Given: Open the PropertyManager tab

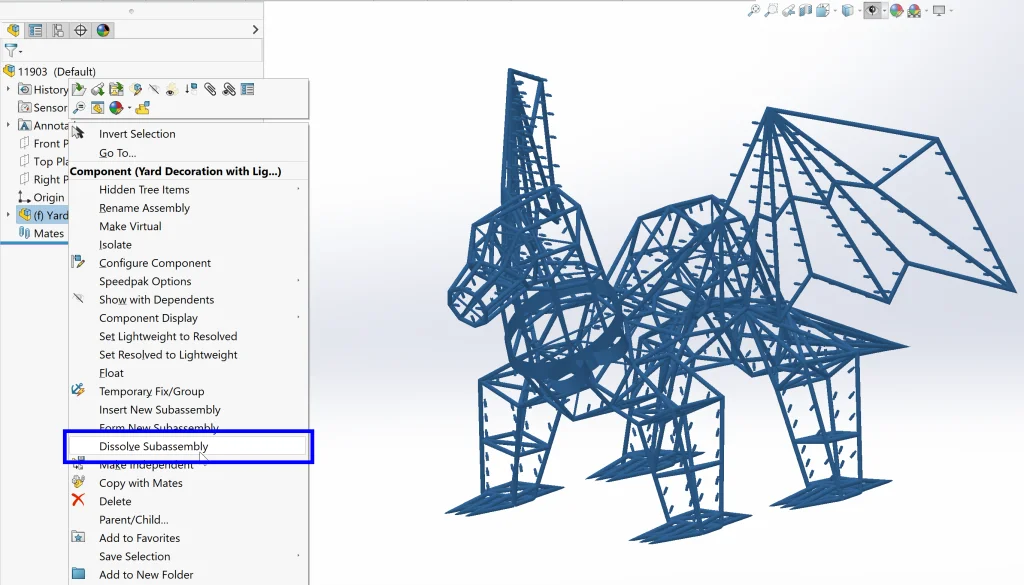Looking at the screenshot, I should (36, 30).
